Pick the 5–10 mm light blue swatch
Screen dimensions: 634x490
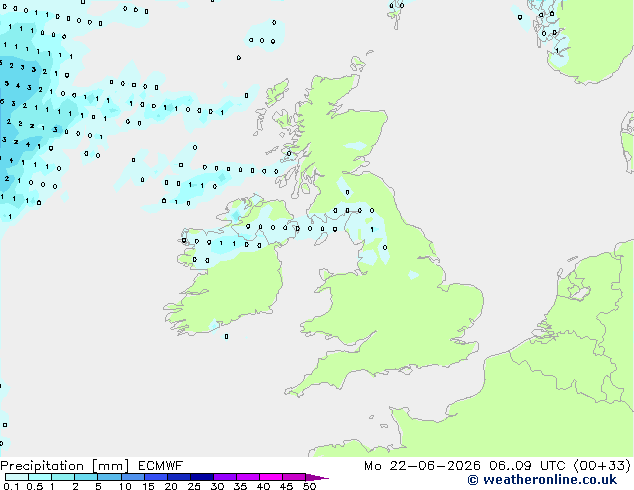pyautogui.click(x=109, y=477)
